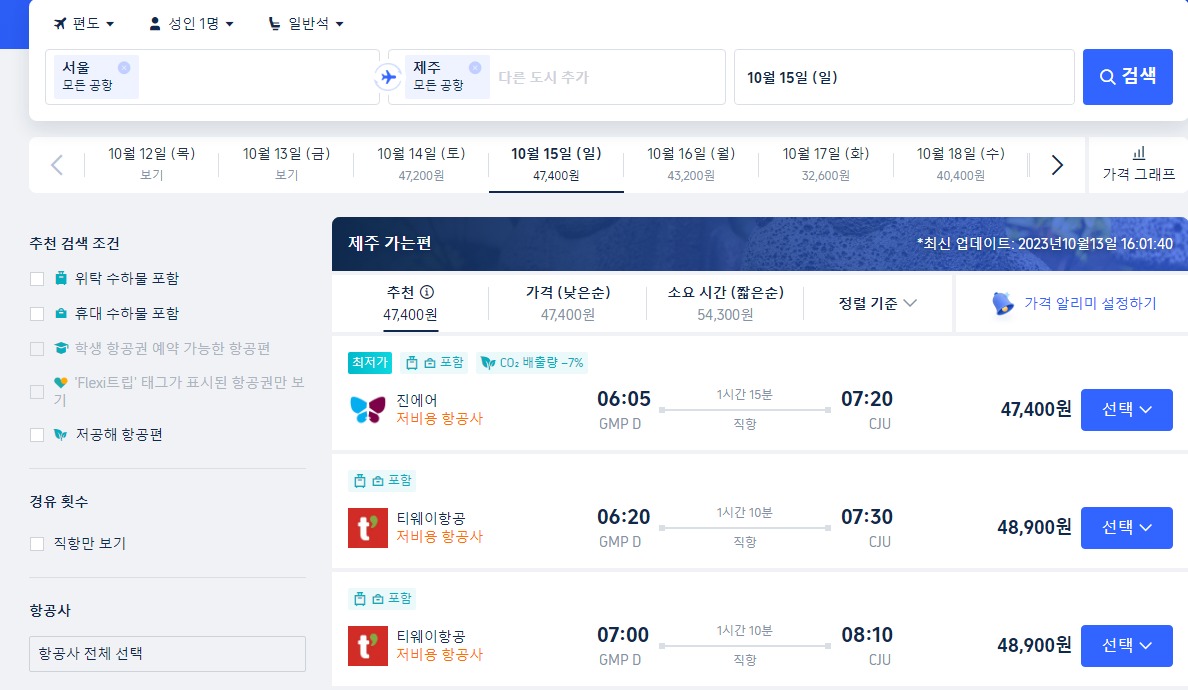Enable 위탁 수하물 포함 checkbox
The image size is (1188, 690).
[x=36, y=279]
